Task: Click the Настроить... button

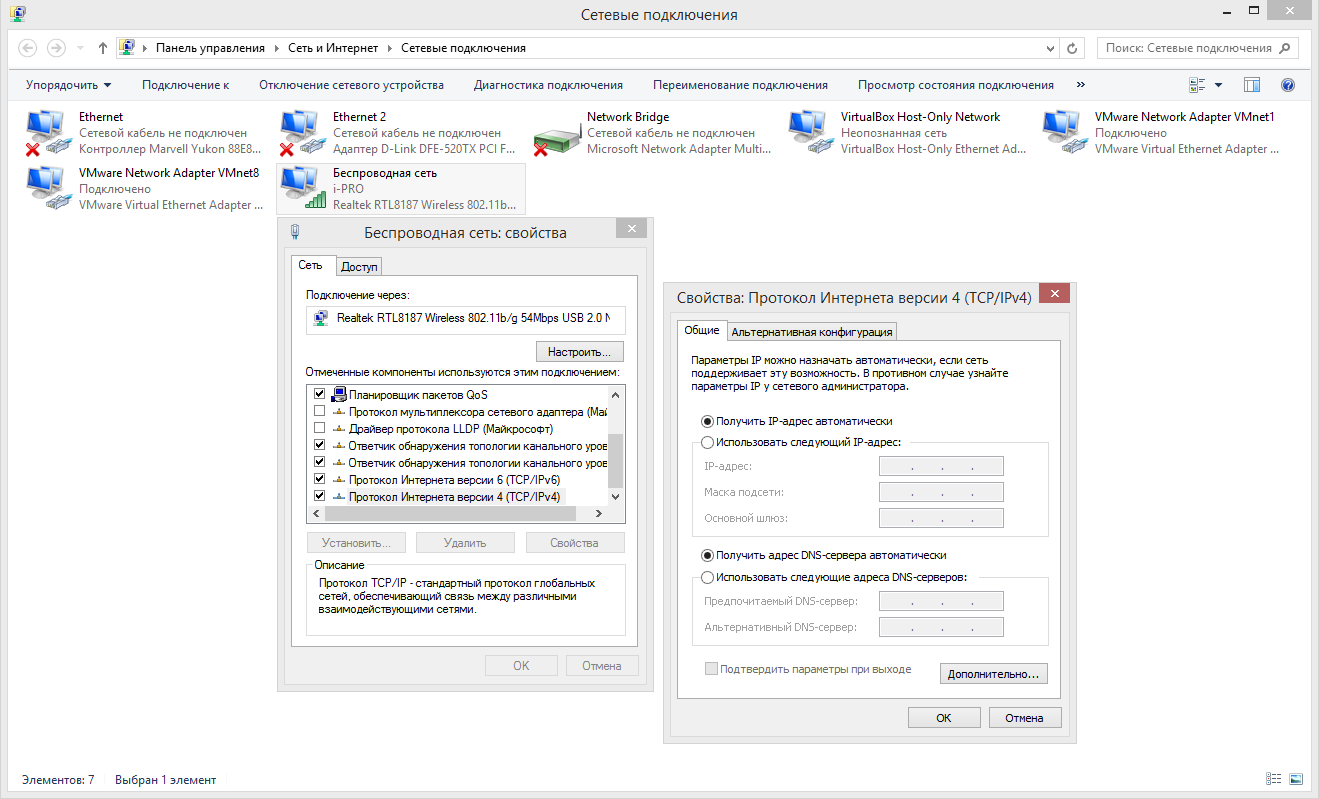Action: [580, 352]
